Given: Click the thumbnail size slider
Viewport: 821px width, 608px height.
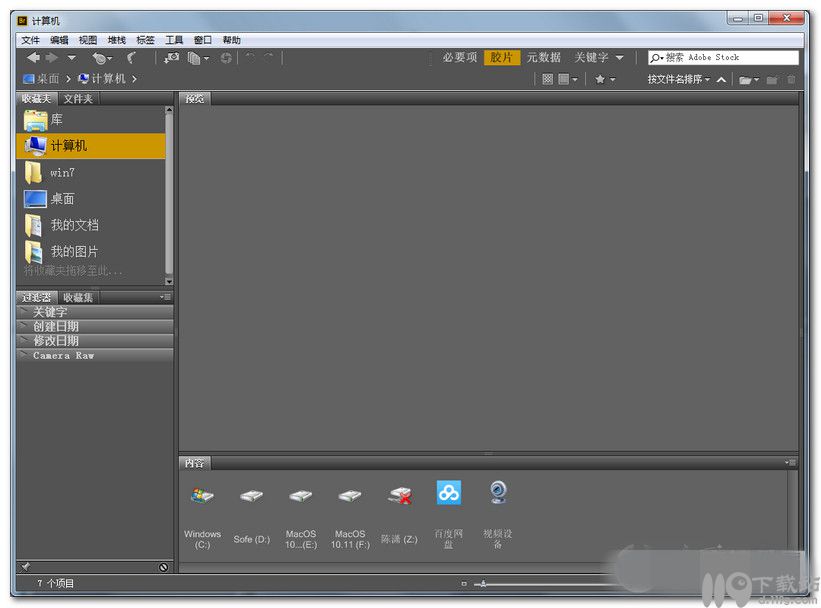Looking at the screenshot, I should click(x=545, y=583).
